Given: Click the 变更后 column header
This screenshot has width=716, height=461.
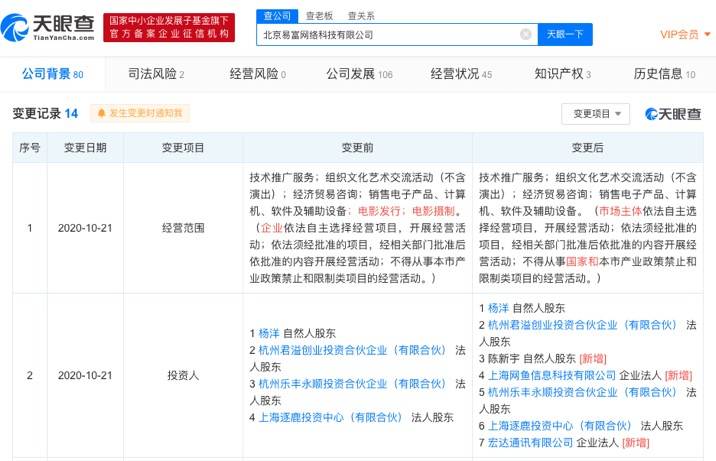Looking at the screenshot, I should (588, 148).
